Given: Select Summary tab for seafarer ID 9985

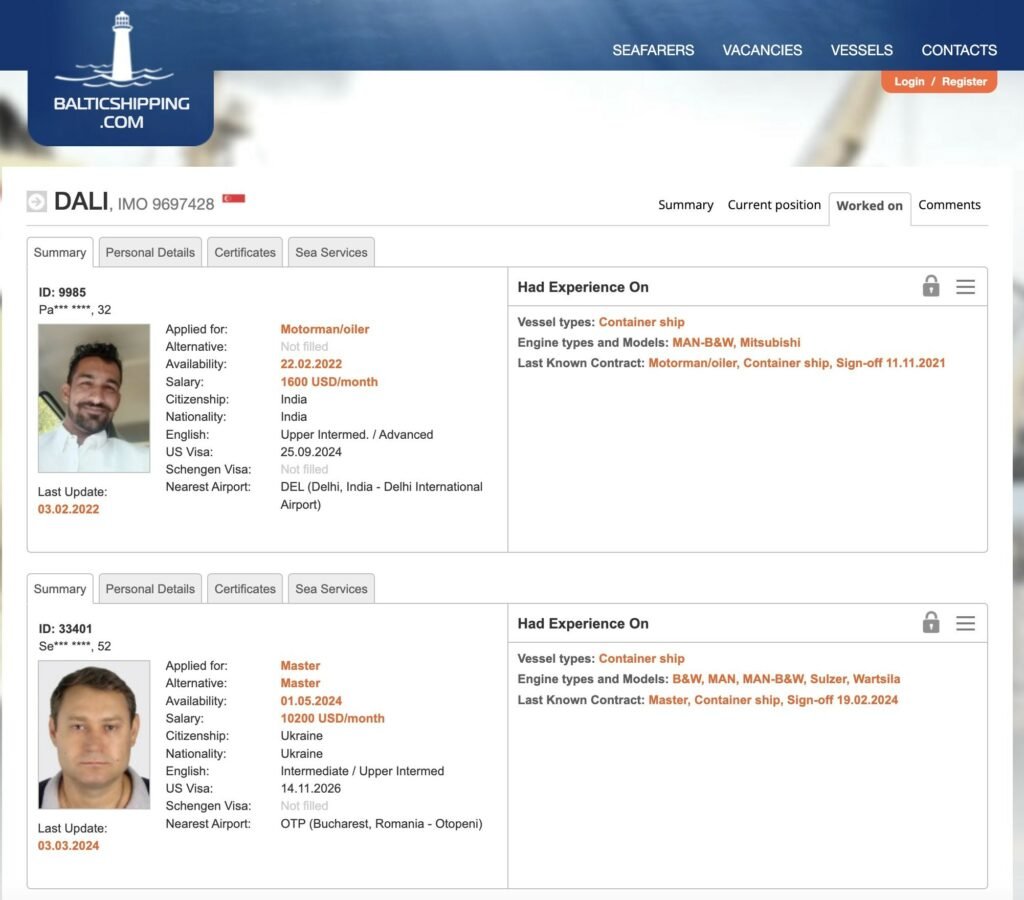Looking at the screenshot, I should point(60,252).
